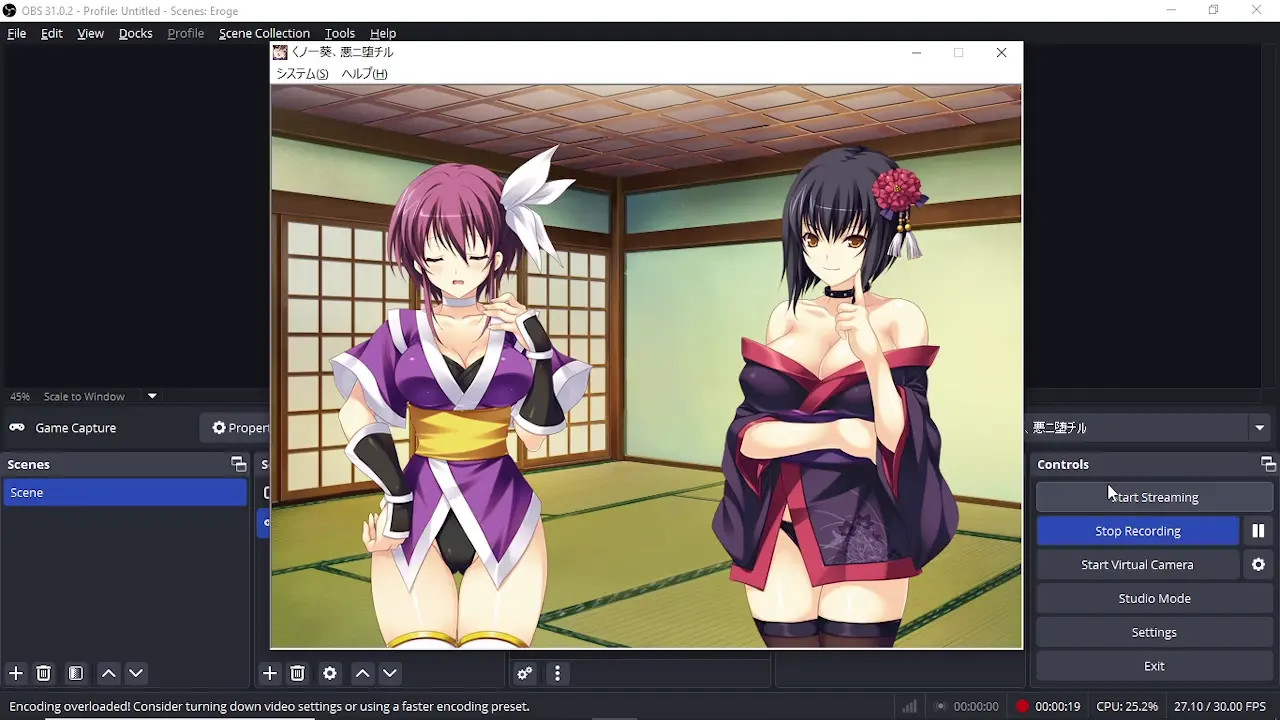
Task: Open OBS Settings from Controls
Action: 1154,633
